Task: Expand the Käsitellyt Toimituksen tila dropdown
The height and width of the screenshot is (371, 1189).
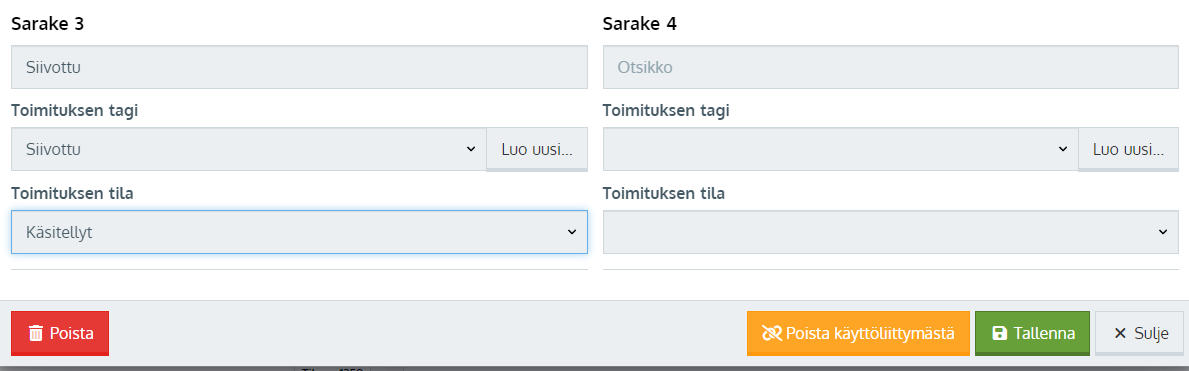Action: [x=300, y=232]
